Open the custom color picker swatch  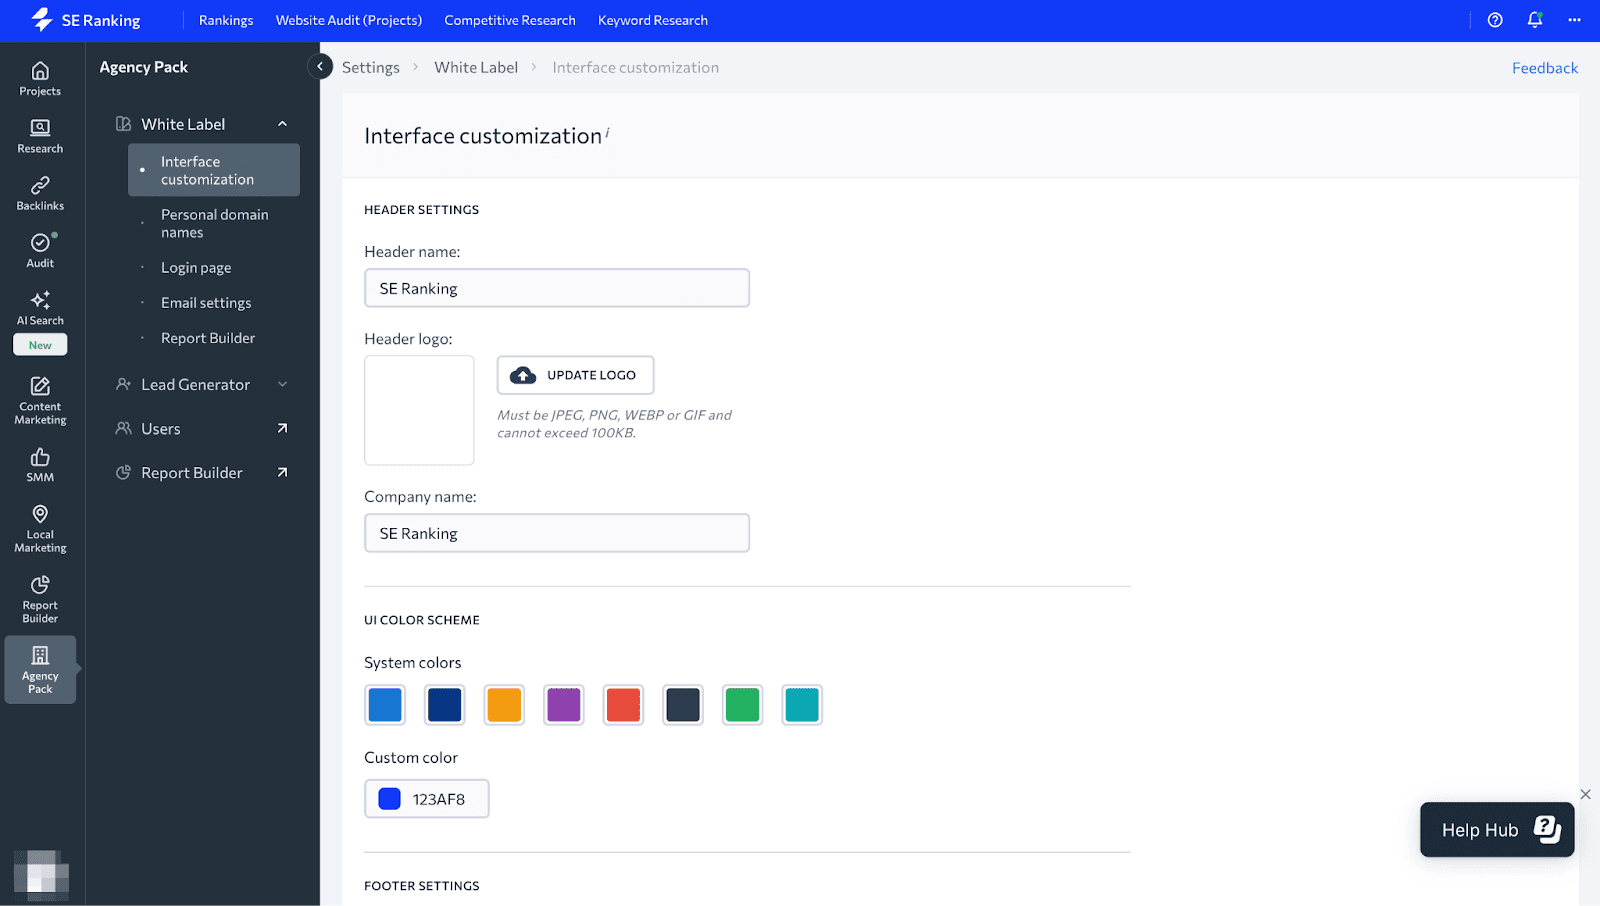pos(390,799)
